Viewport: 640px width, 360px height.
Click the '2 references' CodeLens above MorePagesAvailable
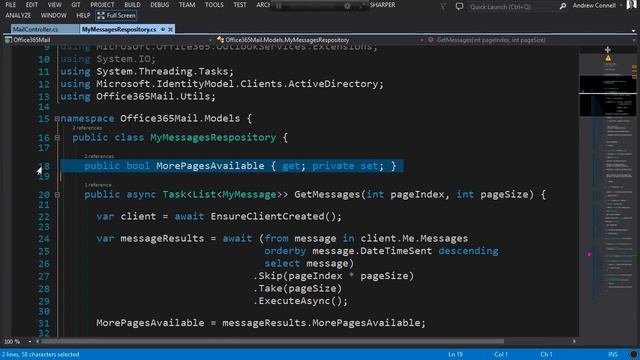tap(99, 156)
